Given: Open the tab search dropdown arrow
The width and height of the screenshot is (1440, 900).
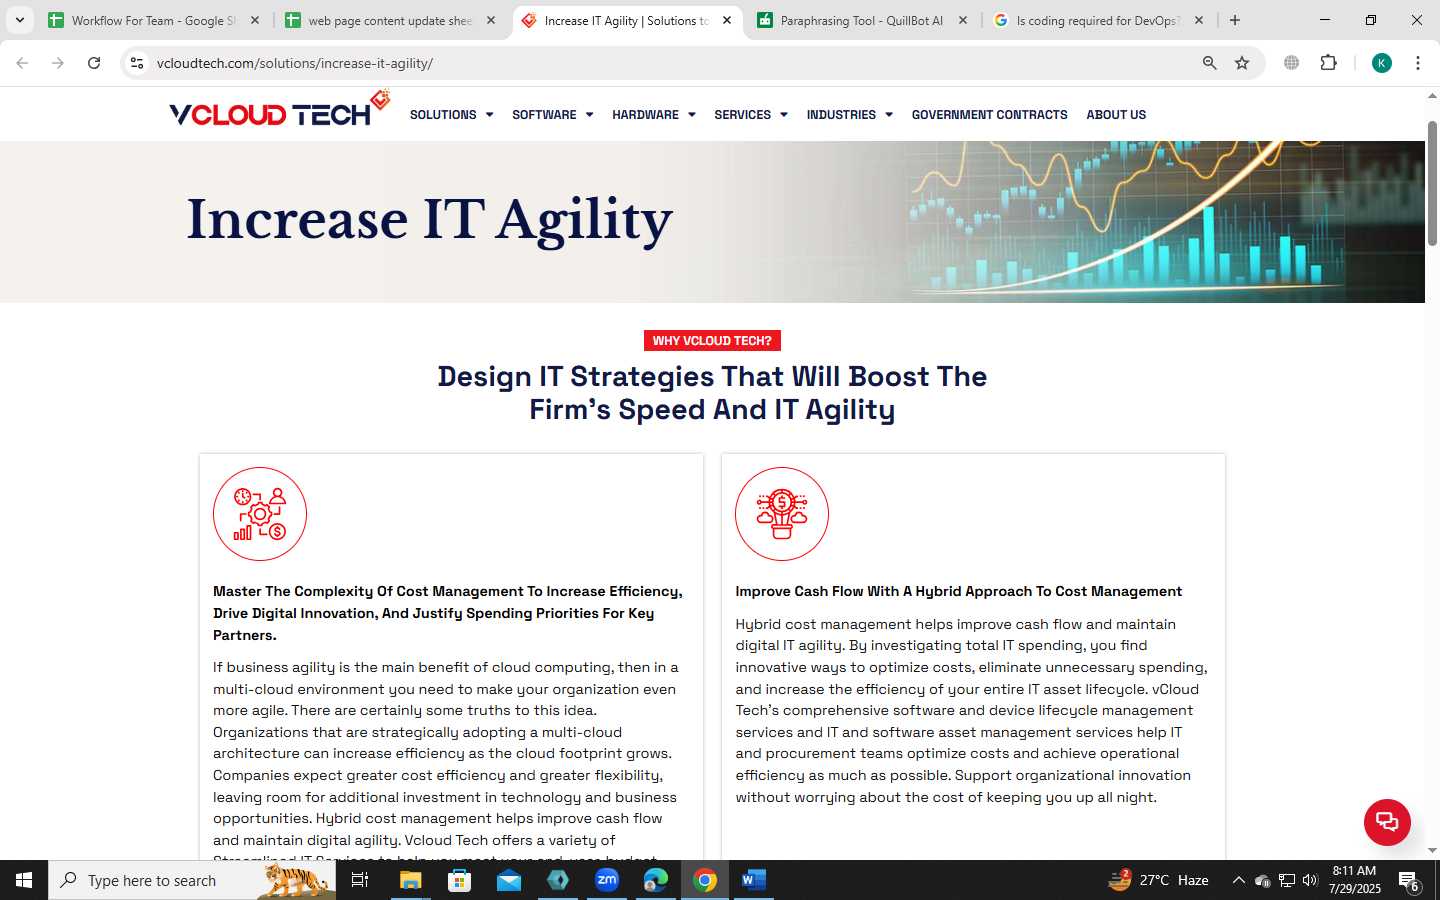Looking at the screenshot, I should pos(19,20).
